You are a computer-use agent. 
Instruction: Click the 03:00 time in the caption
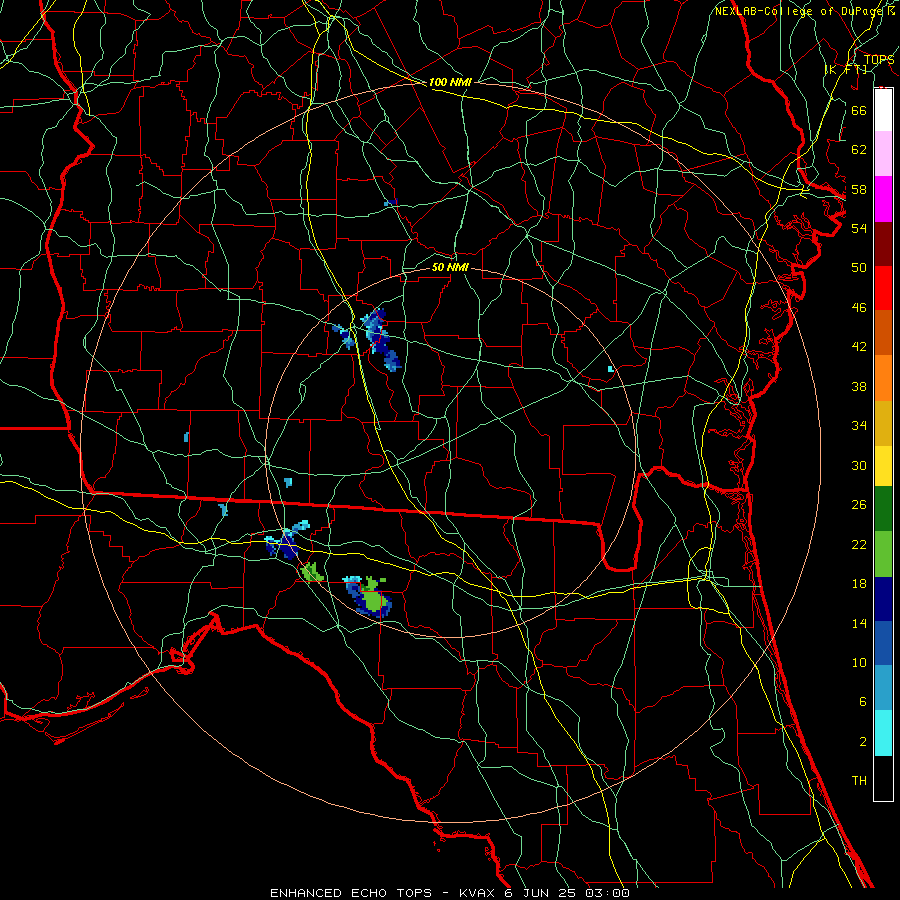click(607, 893)
